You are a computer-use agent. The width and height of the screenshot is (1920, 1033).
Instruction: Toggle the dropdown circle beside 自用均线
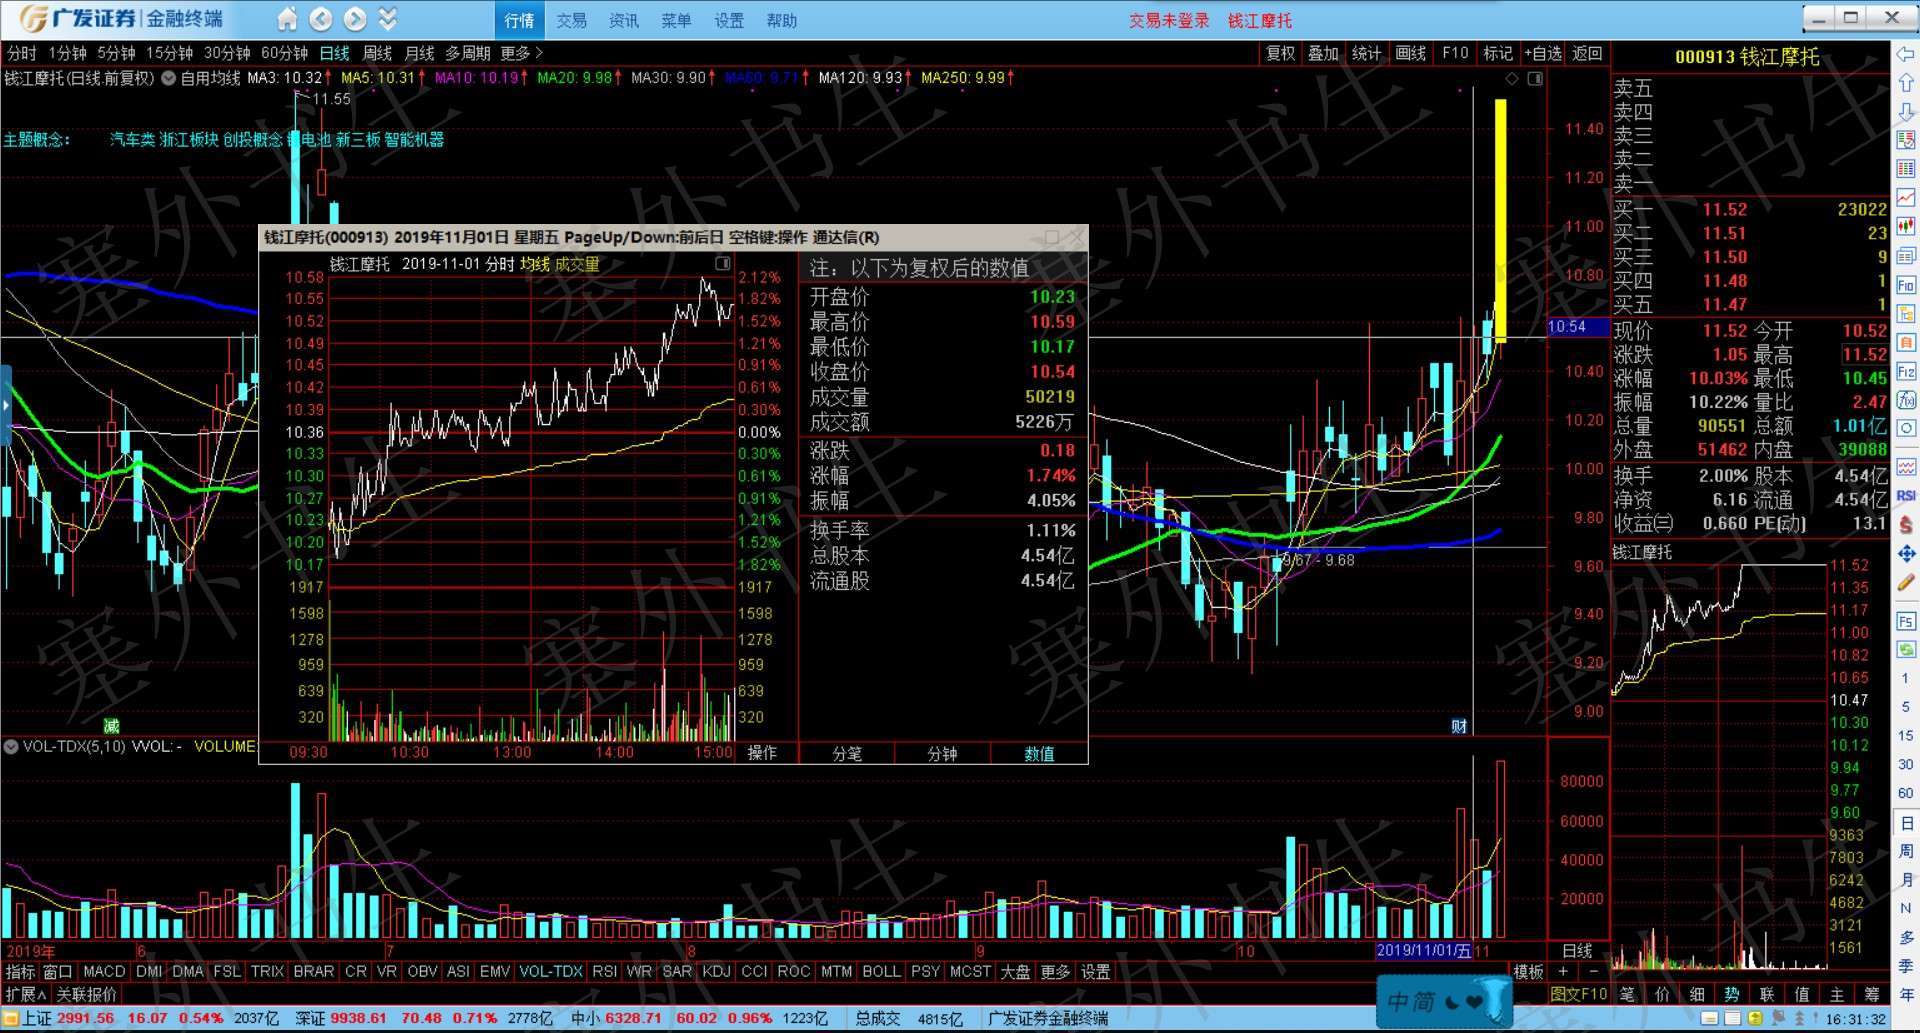click(x=168, y=78)
